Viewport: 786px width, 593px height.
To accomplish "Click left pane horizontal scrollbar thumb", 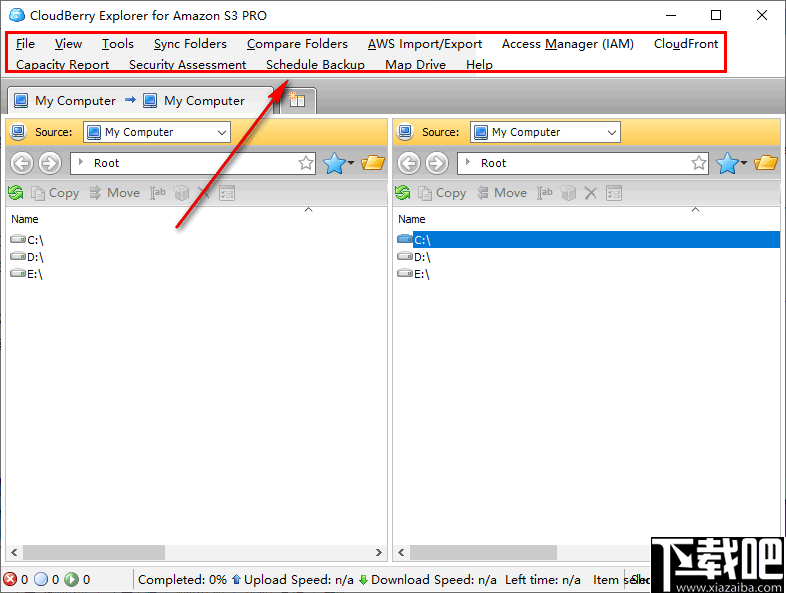I will click(94, 552).
